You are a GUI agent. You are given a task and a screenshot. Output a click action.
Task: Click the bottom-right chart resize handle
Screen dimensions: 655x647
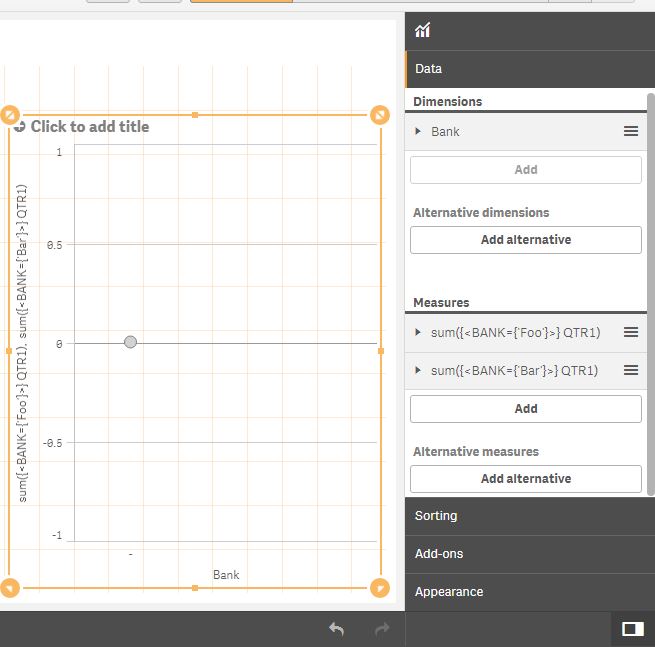click(380, 588)
